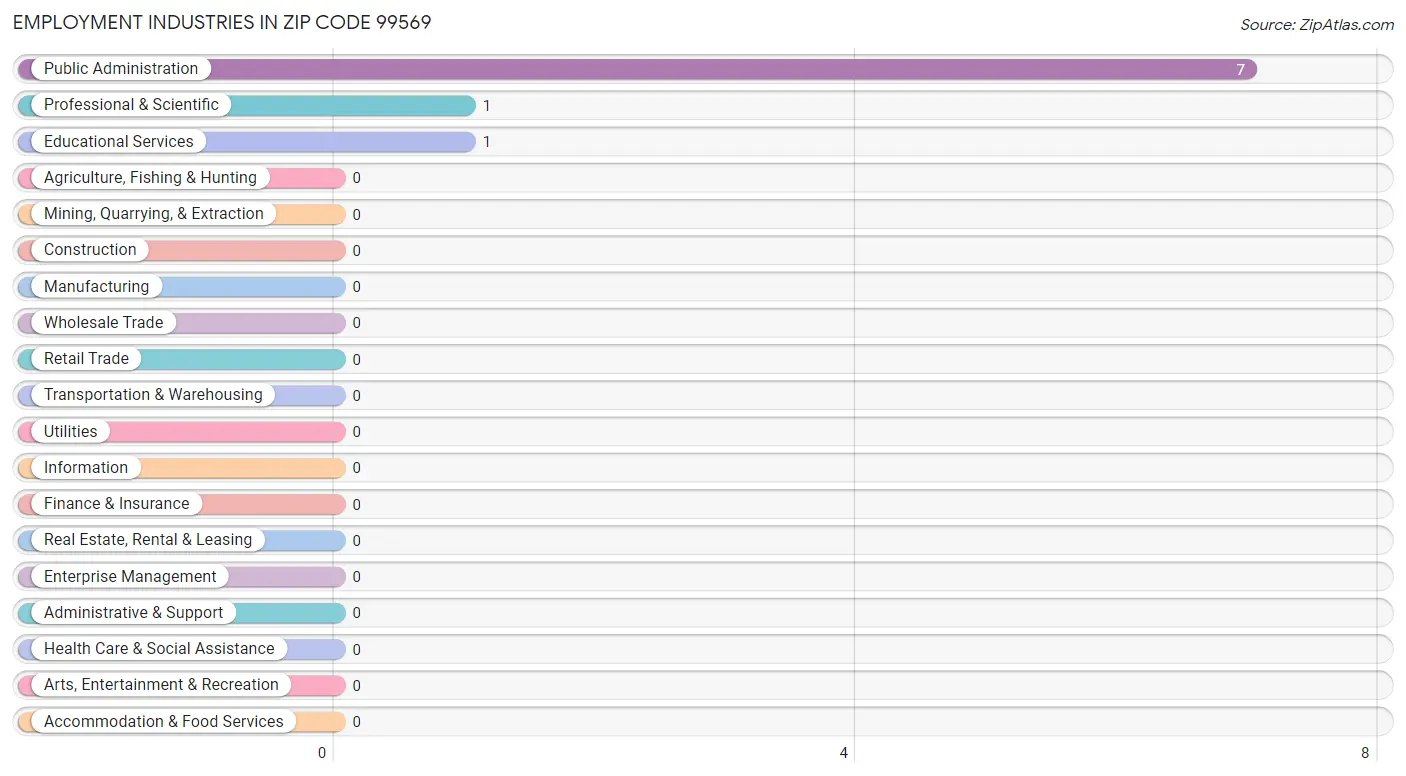Viewport: 1406px width, 776px height.
Task: Click the Utilities label
Action: point(71,432)
